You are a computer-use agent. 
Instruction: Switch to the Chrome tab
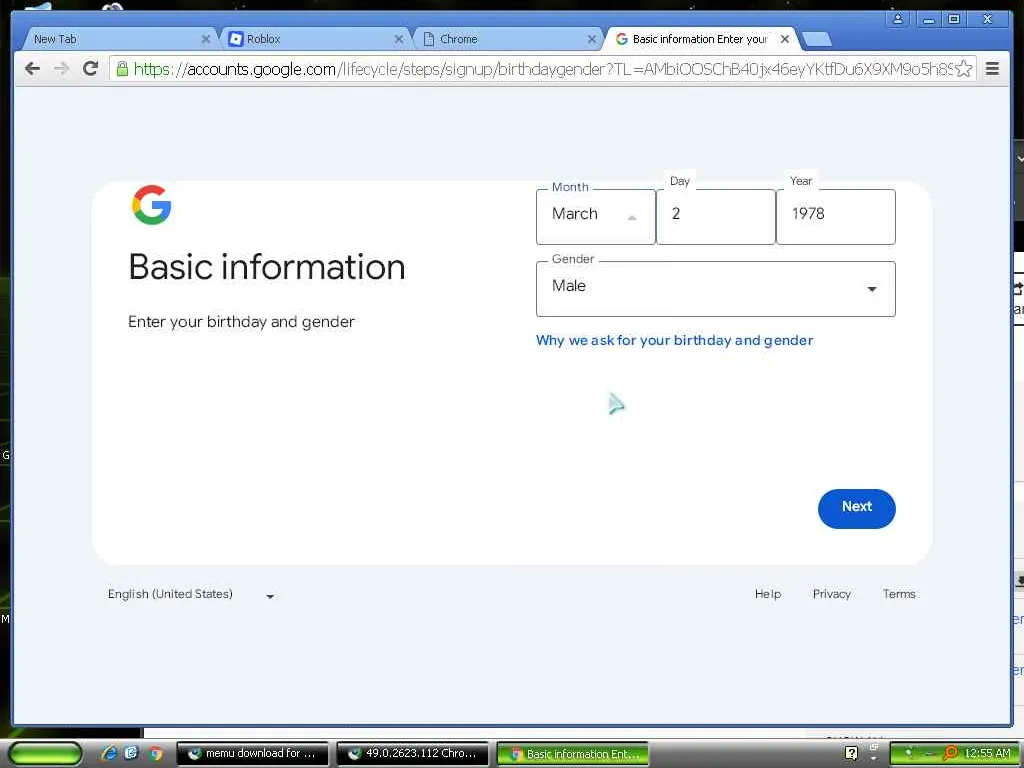[507, 39]
